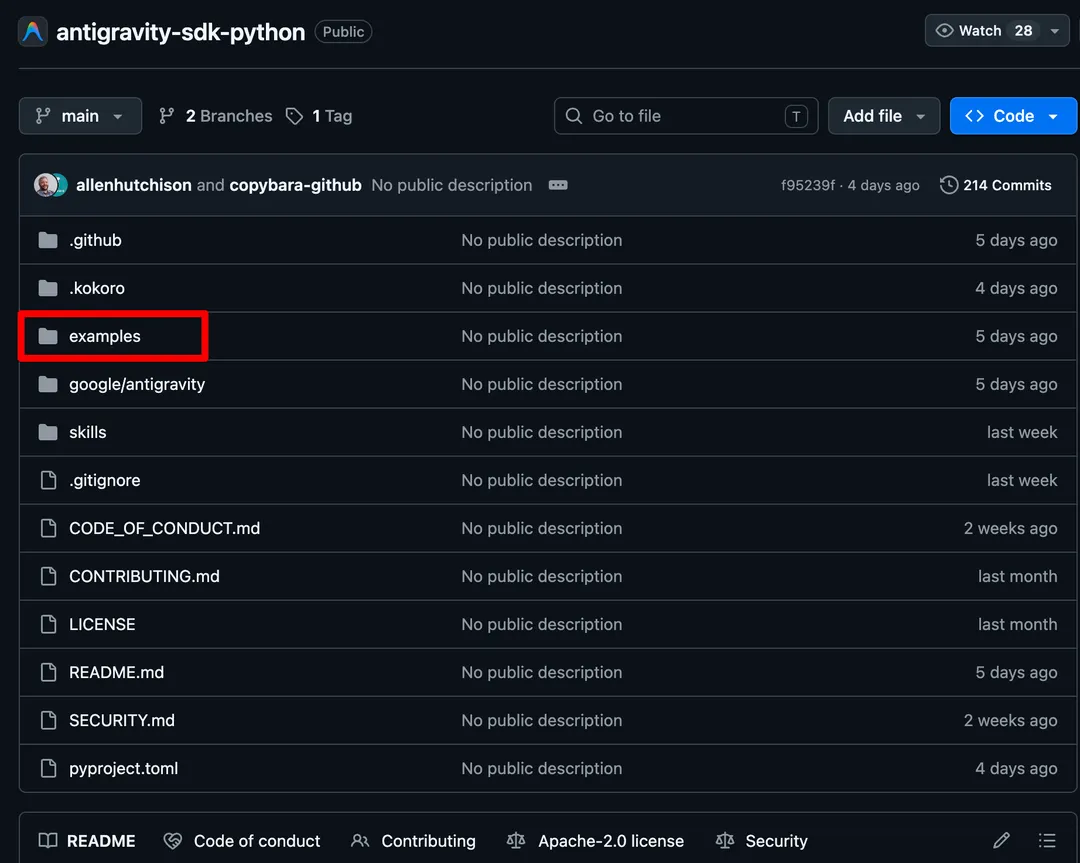1080x863 pixels.
Task: Switch to the README tab
Action: (x=87, y=841)
